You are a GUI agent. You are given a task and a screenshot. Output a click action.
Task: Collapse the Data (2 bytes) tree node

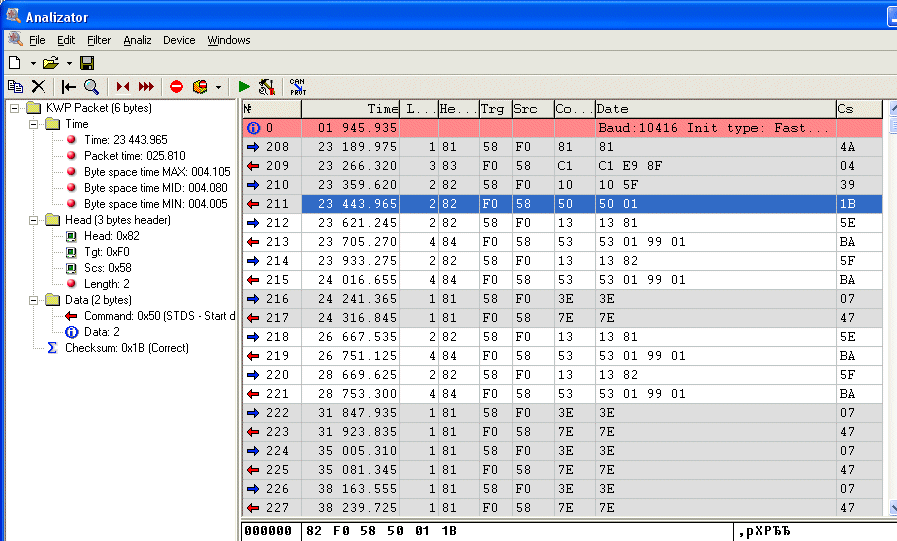[34, 300]
